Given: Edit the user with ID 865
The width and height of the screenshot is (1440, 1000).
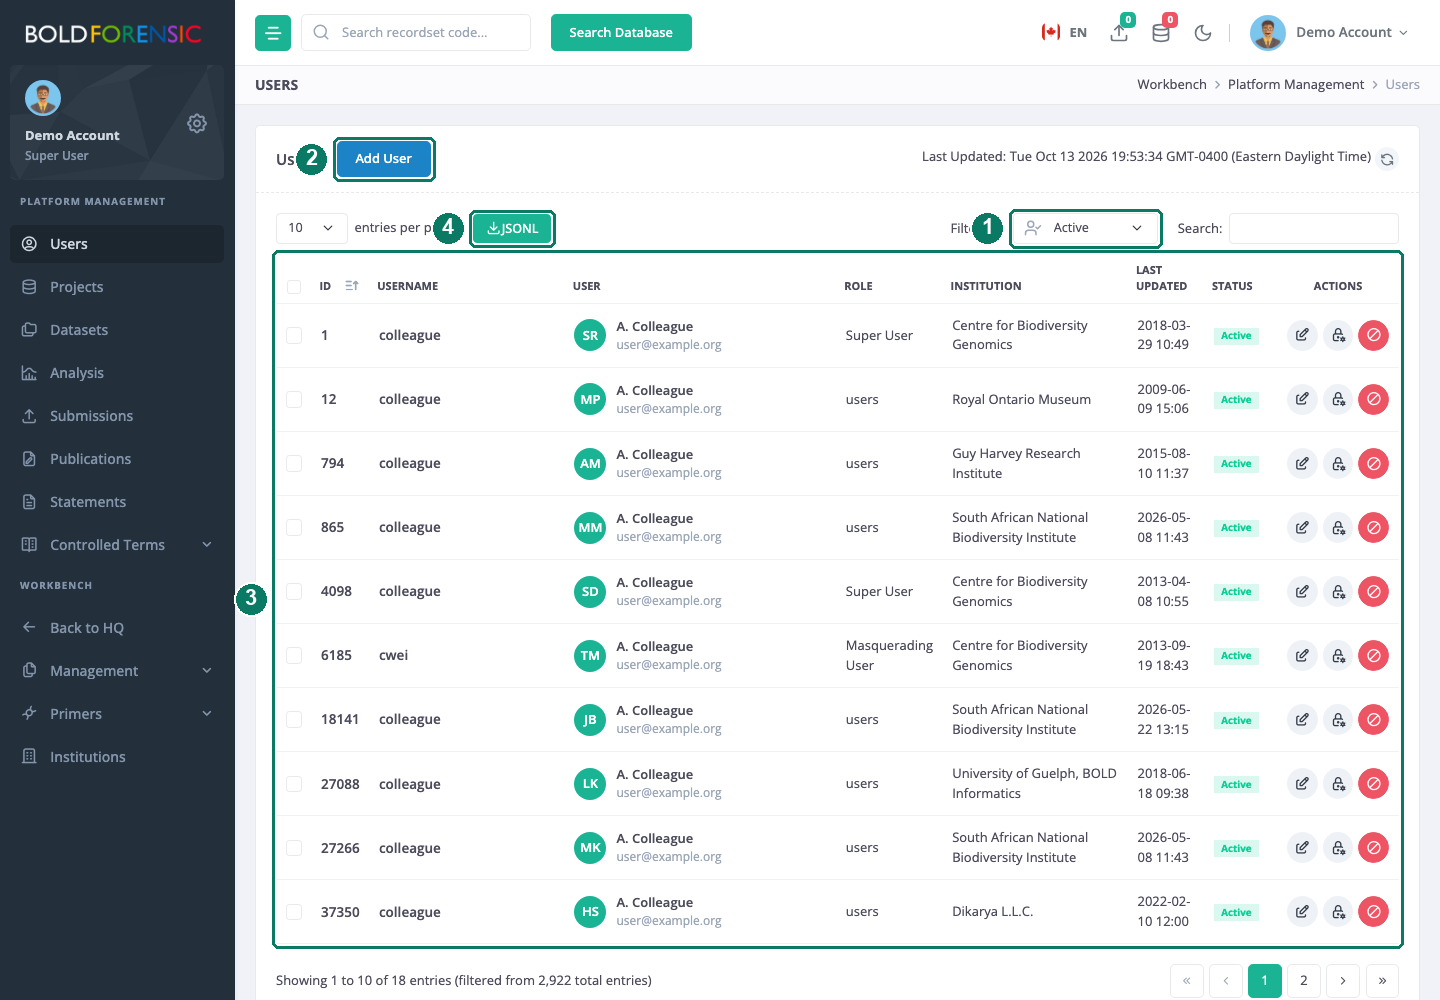Looking at the screenshot, I should coord(1302,527).
